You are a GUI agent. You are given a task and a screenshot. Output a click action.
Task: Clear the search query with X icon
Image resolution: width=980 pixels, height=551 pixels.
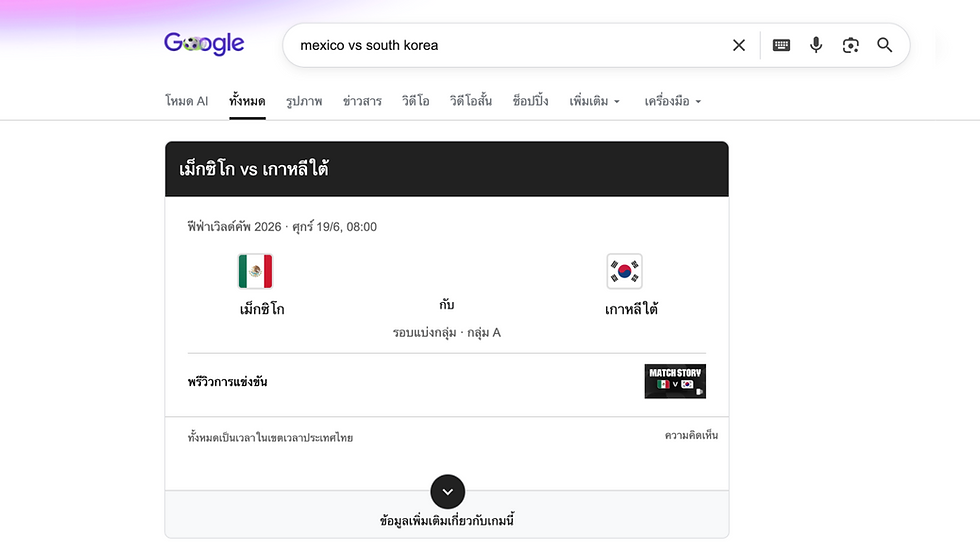[739, 45]
